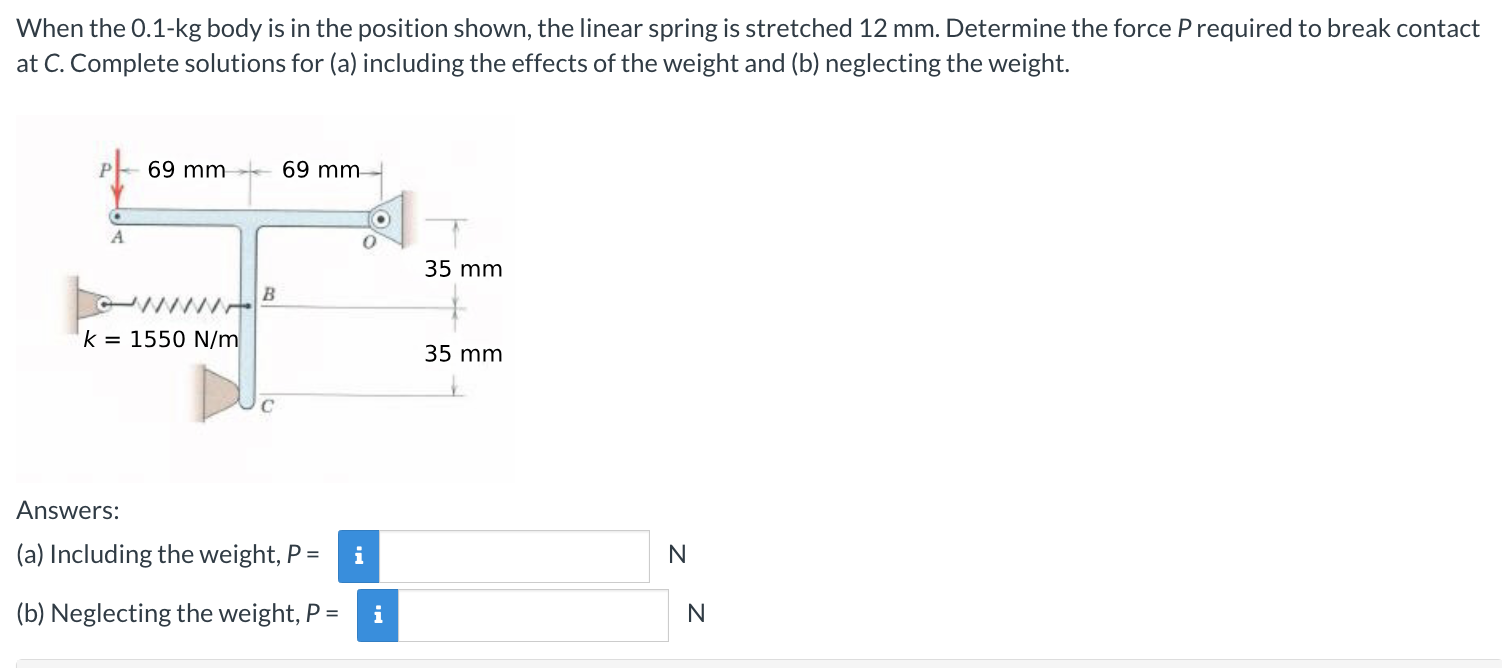
Task: Click the lower '35 mm' dimension label
Action: point(463,354)
